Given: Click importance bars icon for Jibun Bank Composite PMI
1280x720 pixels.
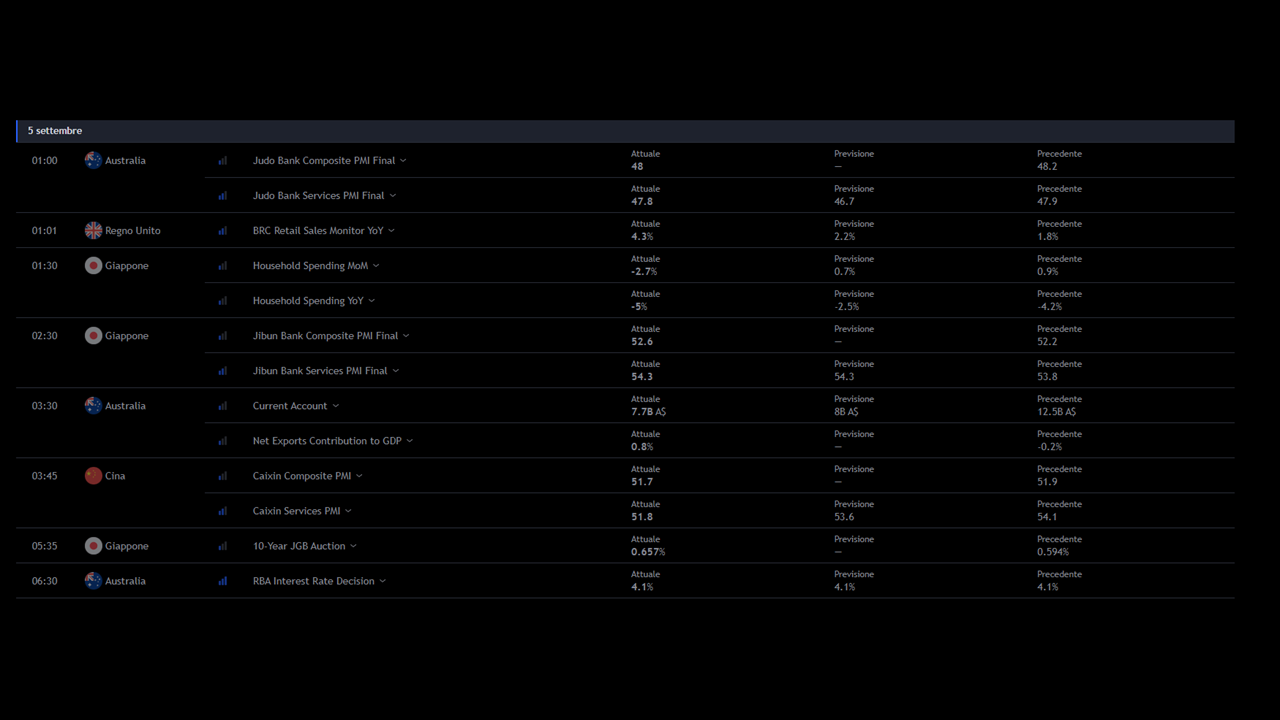Looking at the screenshot, I should tap(223, 336).
